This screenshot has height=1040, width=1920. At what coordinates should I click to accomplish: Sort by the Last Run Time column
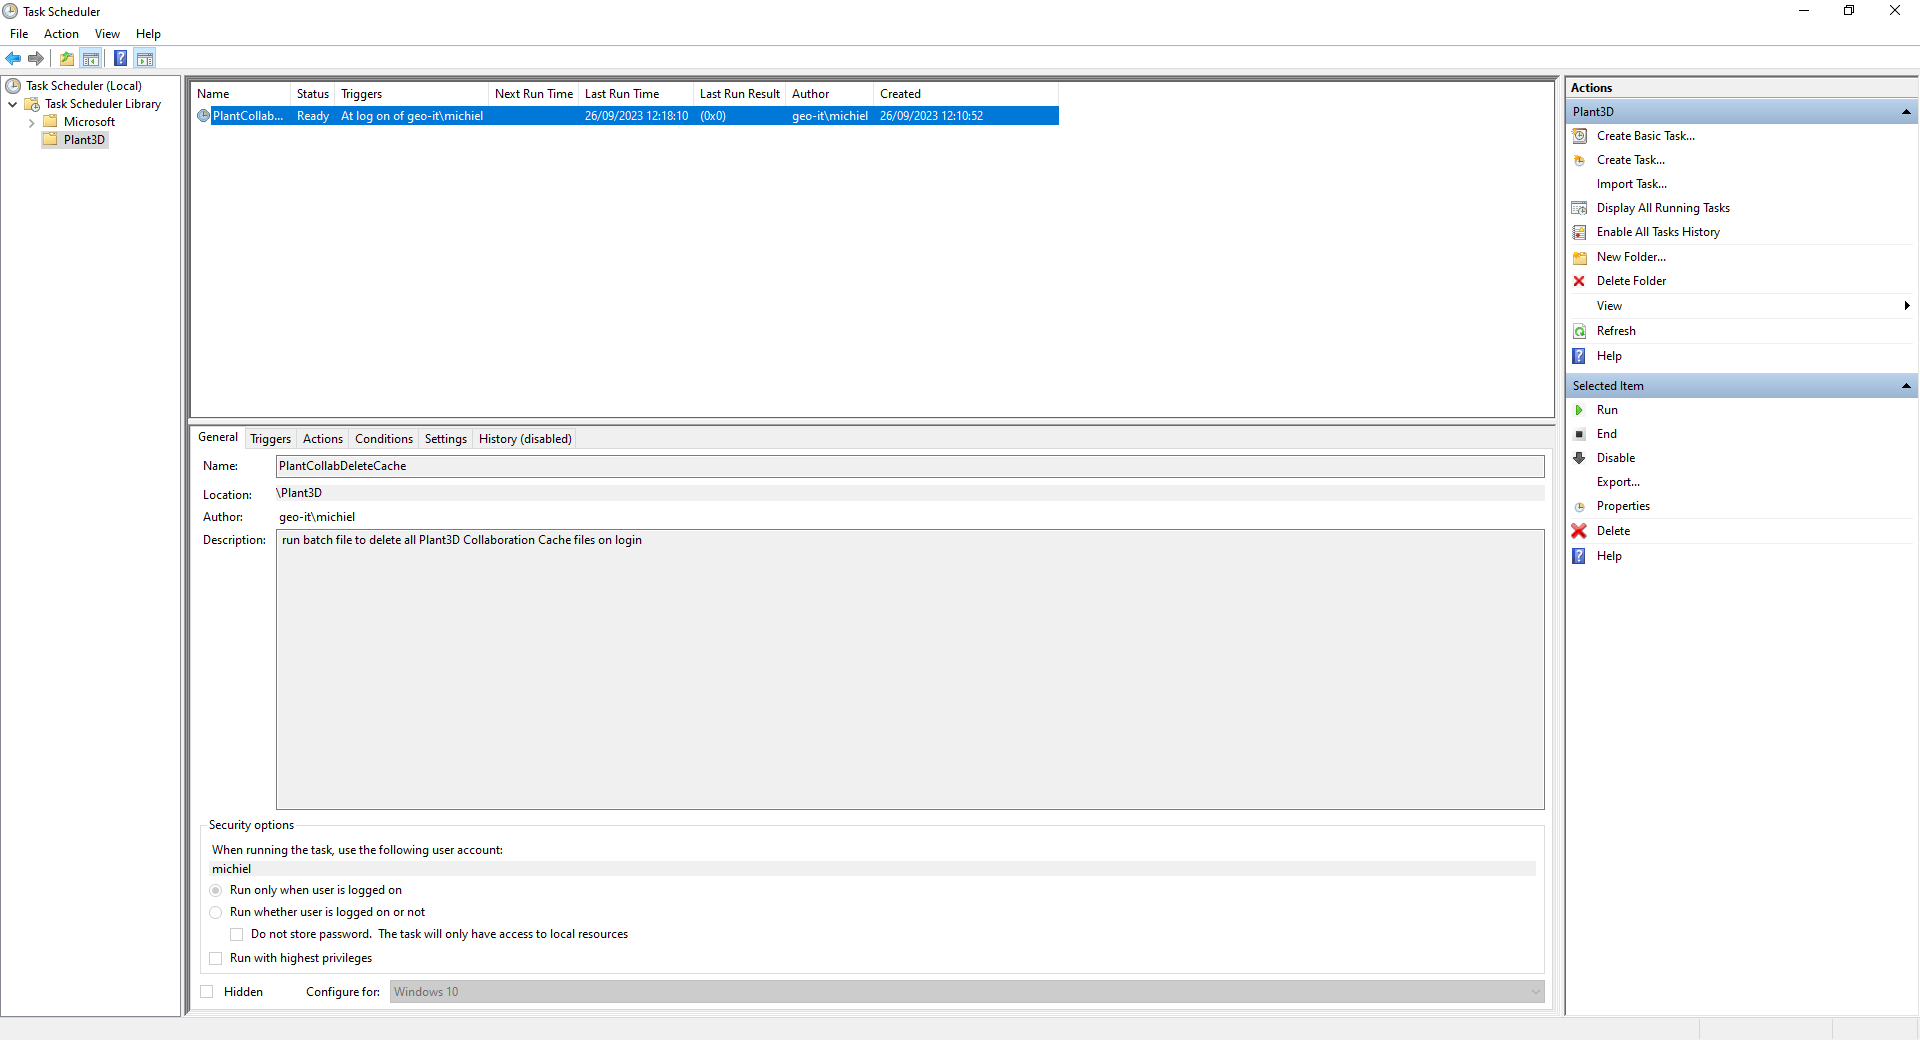(x=636, y=94)
